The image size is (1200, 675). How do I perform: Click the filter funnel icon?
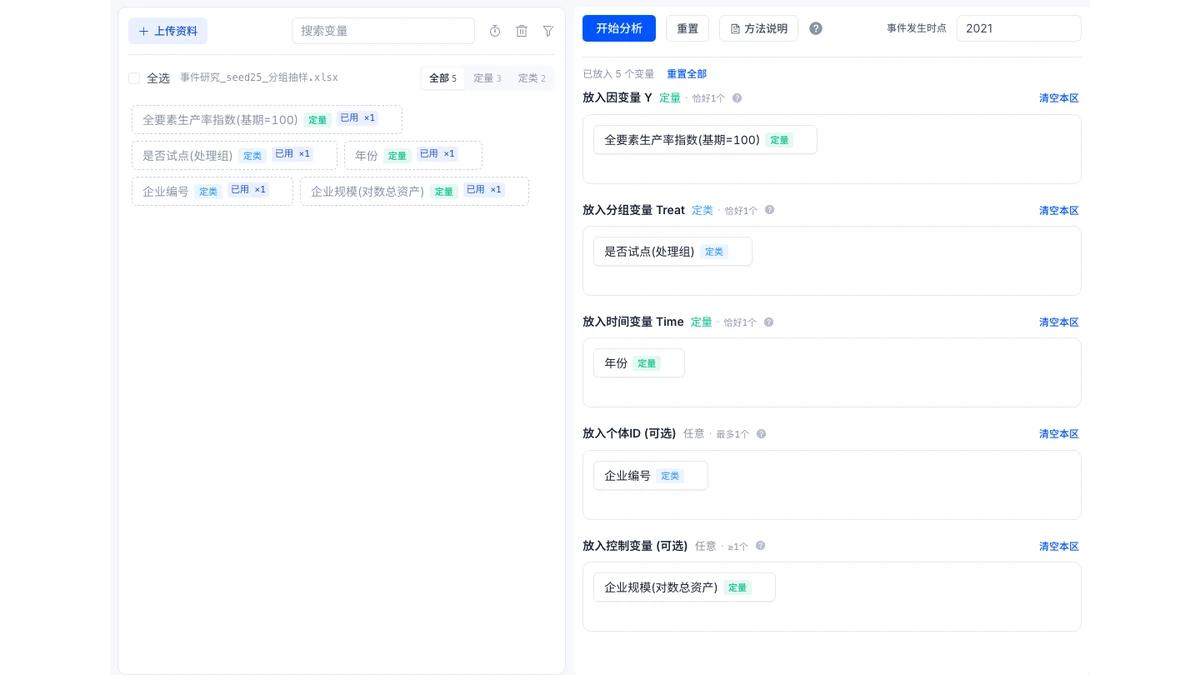(548, 31)
